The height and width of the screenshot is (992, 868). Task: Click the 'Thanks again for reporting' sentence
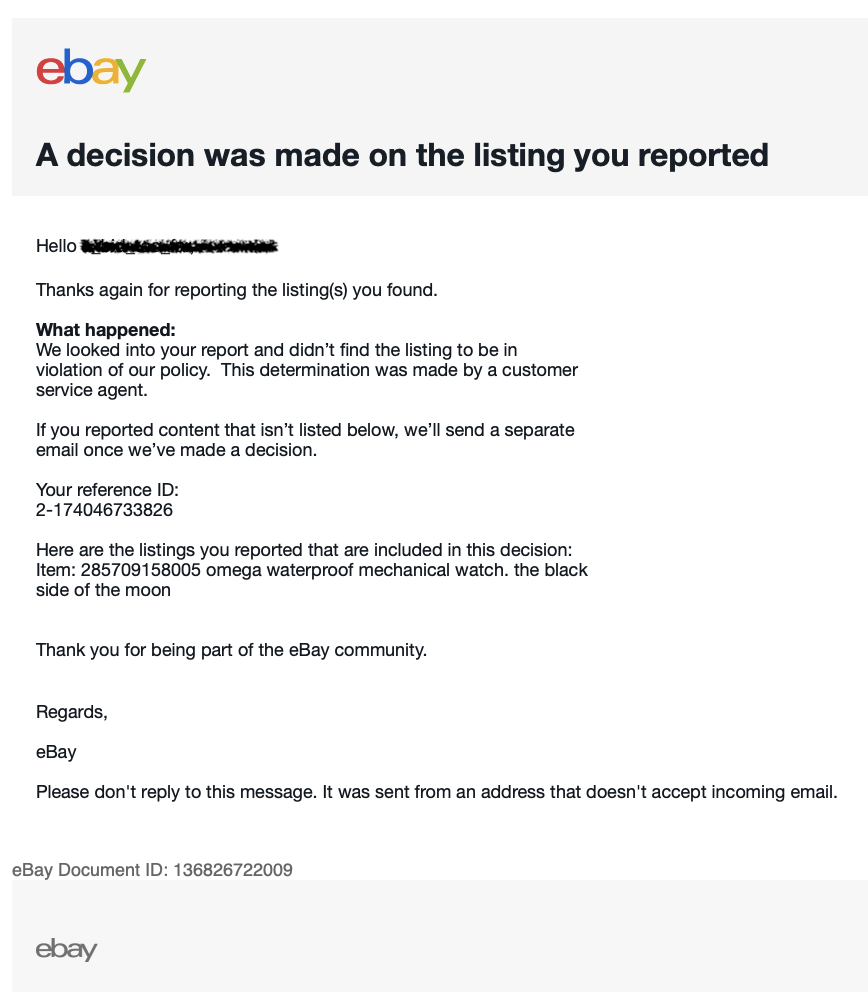click(x=237, y=290)
